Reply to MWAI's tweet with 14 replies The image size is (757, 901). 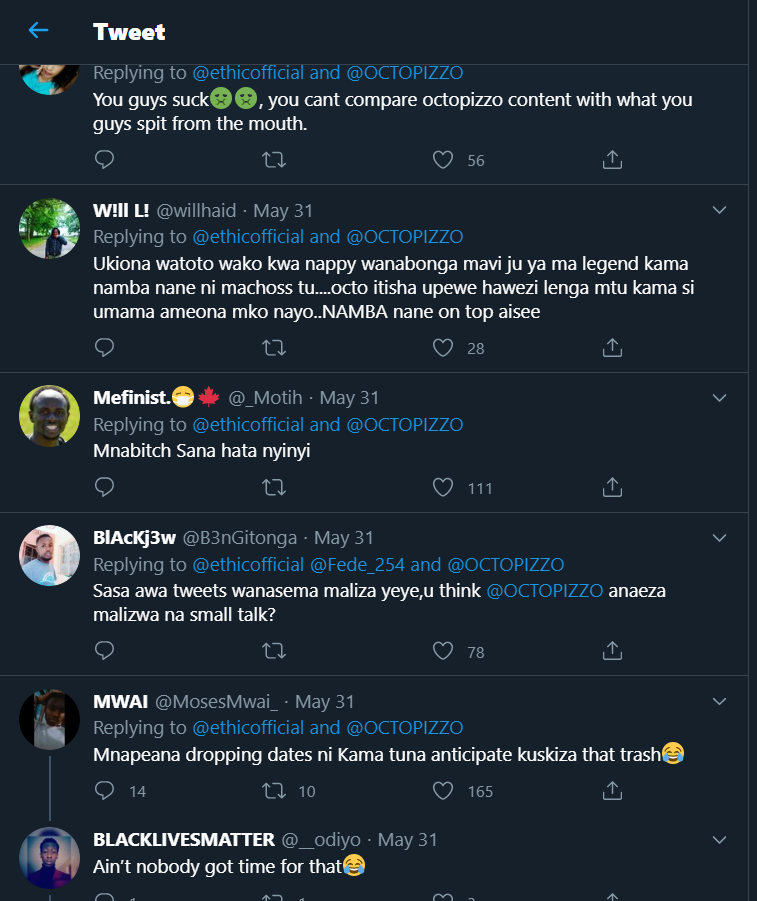click(104, 790)
